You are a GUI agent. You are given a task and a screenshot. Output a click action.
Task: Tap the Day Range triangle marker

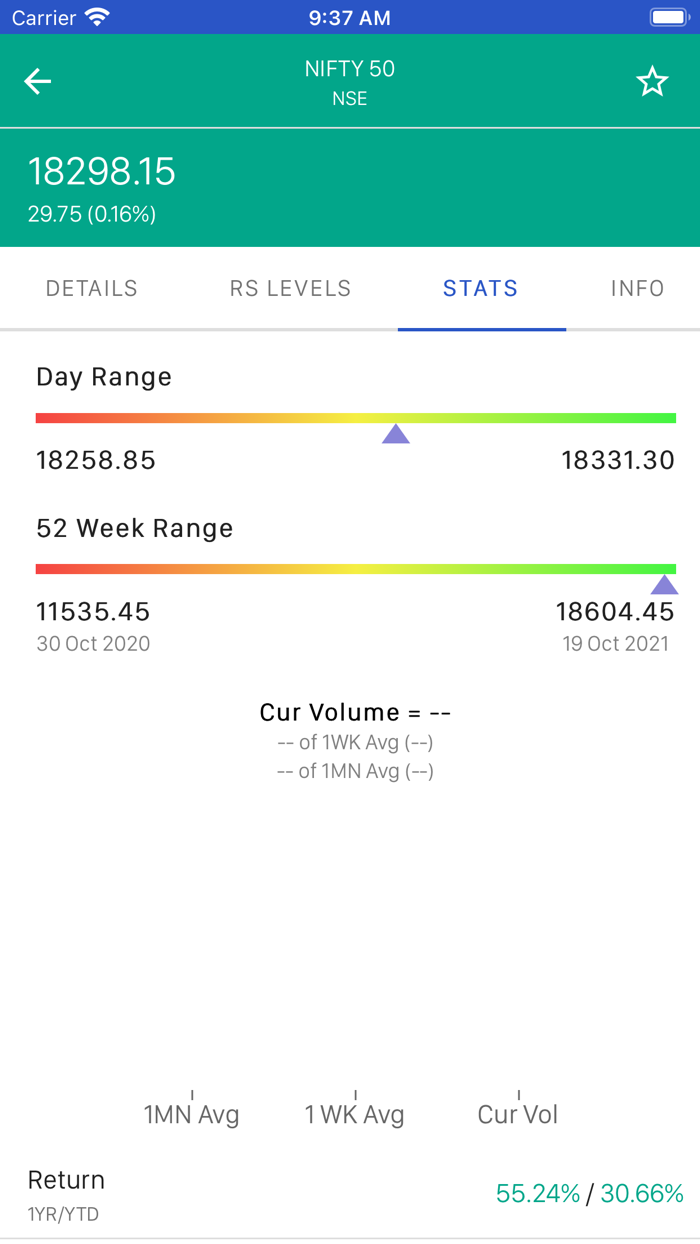[x=396, y=433]
